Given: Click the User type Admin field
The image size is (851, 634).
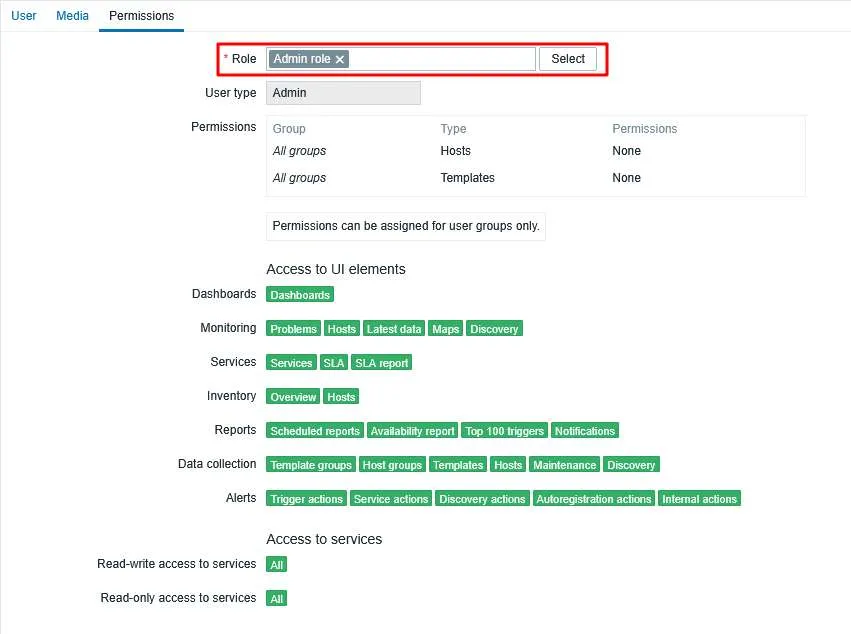Looking at the screenshot, I should click(343, 93).
